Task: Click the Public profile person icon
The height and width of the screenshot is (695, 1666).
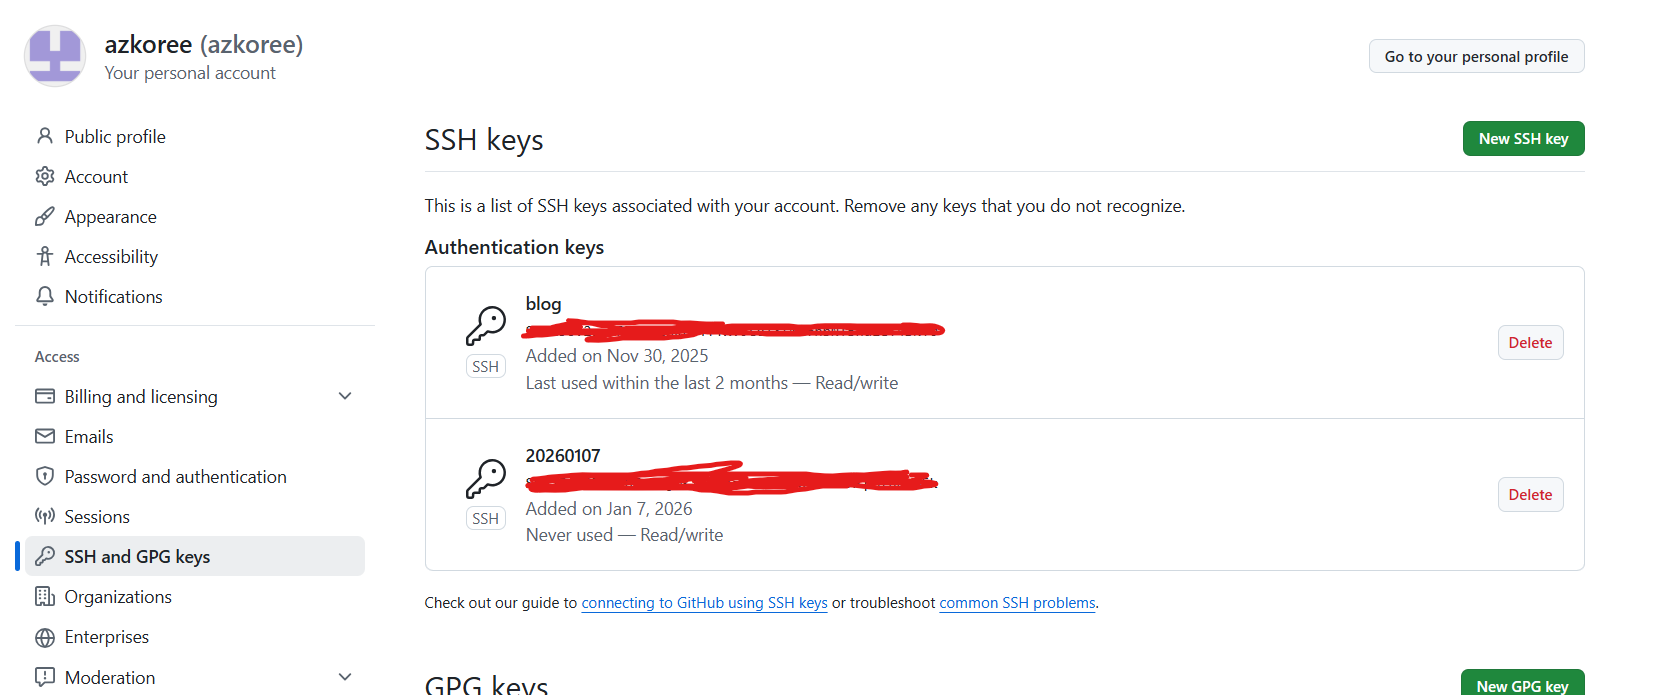Action: pyautogui.click(x=45, y=136)
